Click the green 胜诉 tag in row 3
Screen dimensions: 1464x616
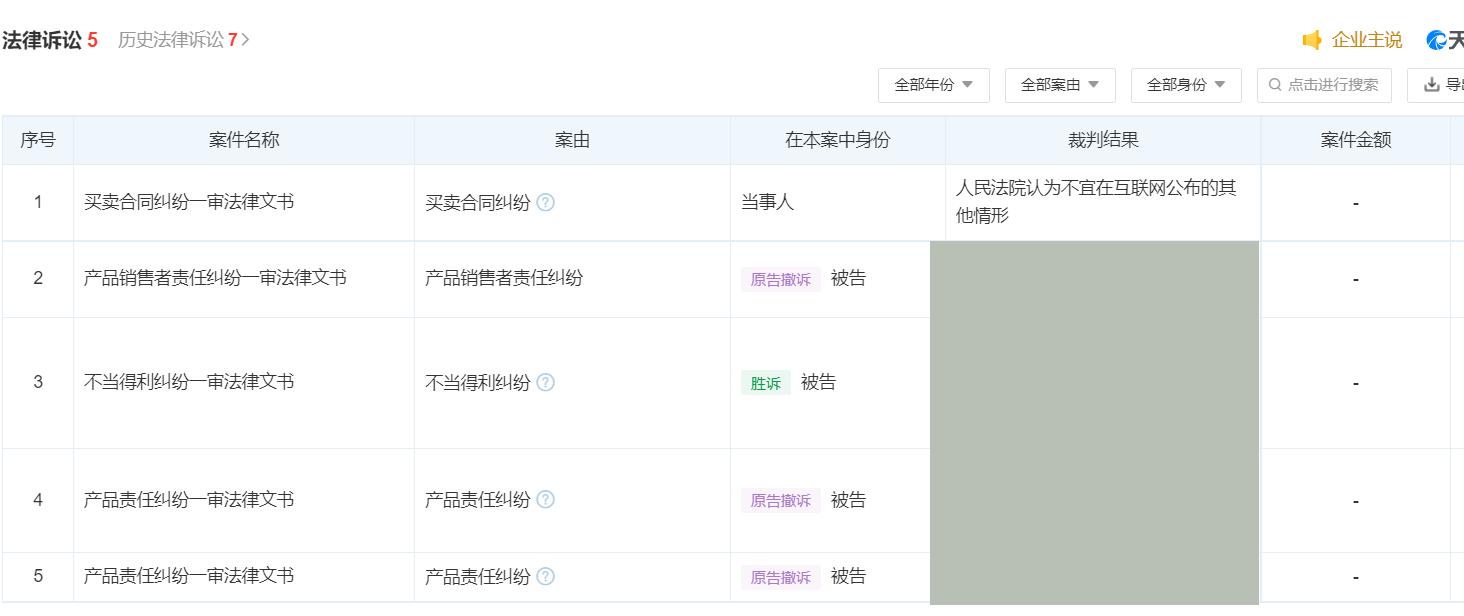[x=765, y=382]
